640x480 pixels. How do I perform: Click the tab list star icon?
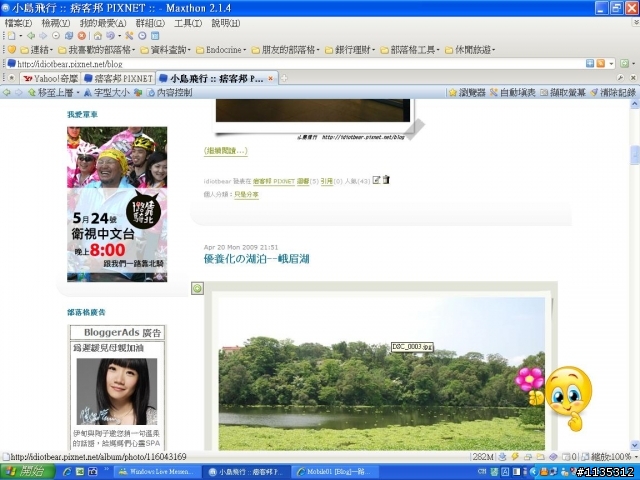(12, 78)
